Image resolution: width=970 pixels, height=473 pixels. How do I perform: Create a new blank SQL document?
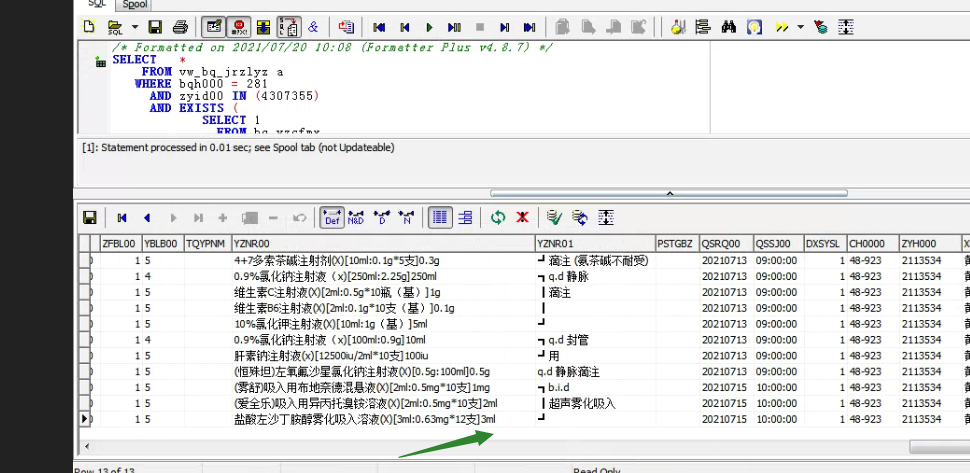(x=89, y=27)
